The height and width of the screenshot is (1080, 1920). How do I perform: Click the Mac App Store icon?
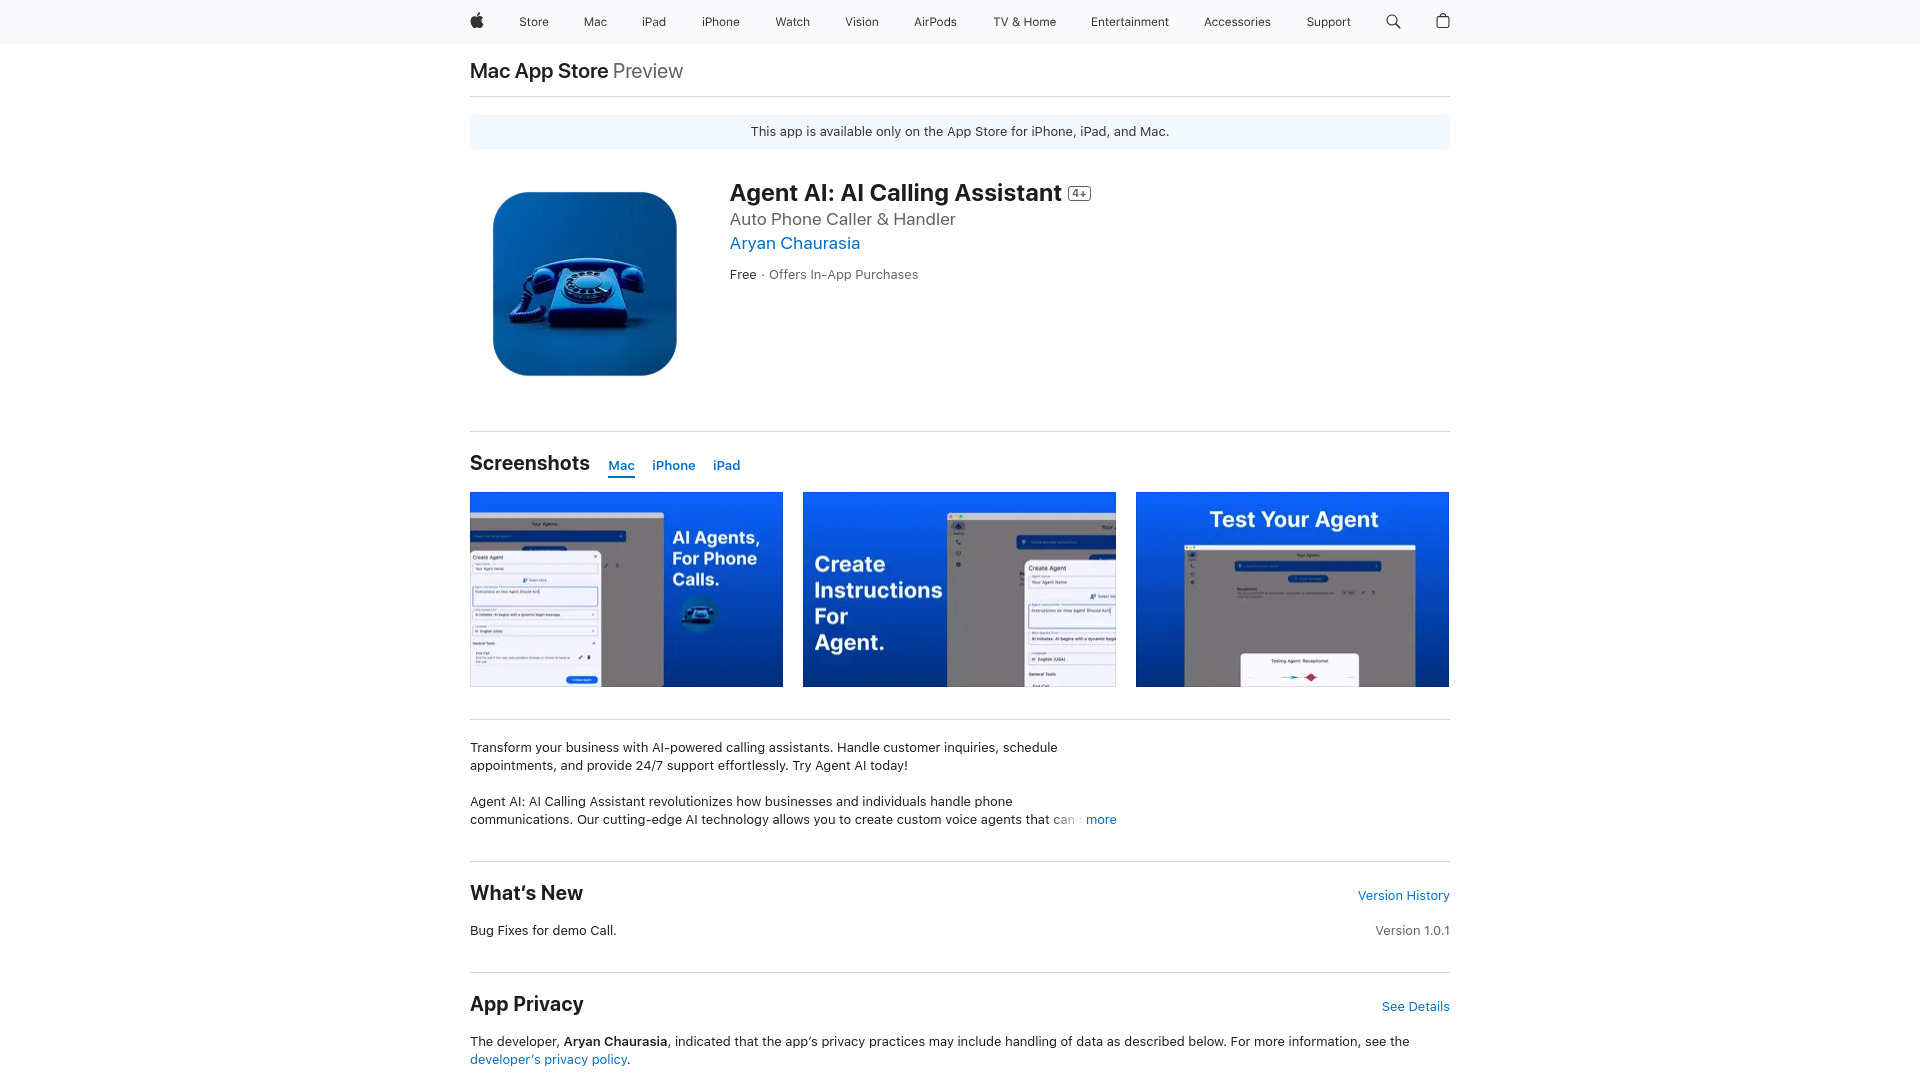tap(538, 70)
